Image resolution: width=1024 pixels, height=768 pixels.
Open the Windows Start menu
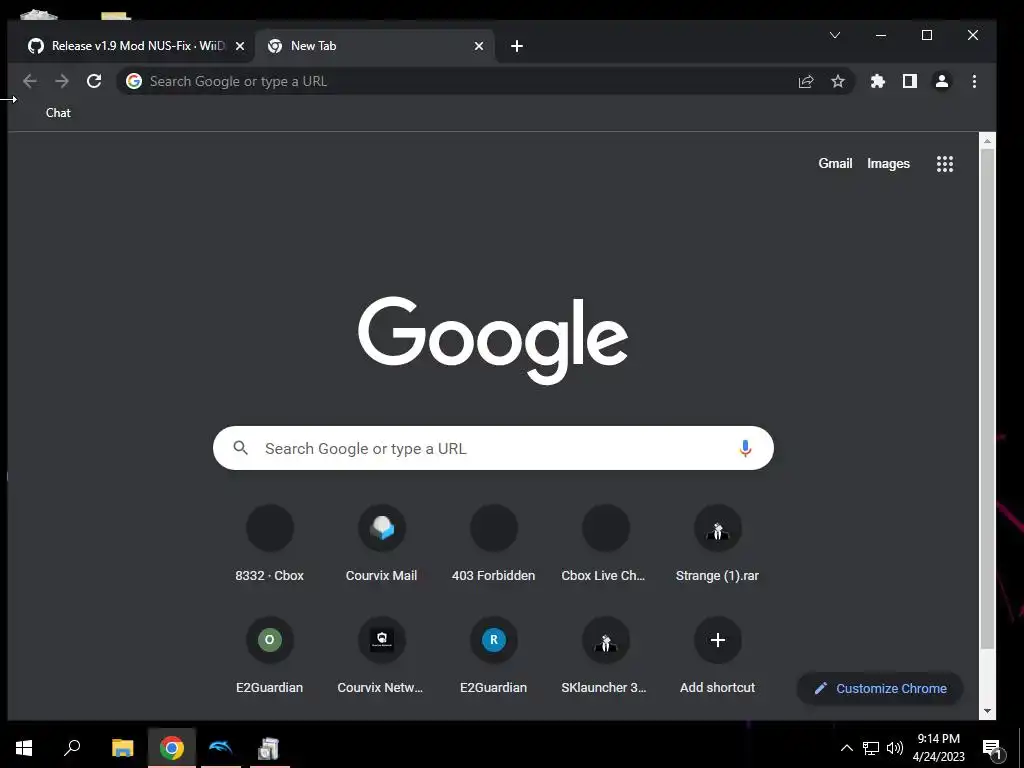(x=24, y=748)
